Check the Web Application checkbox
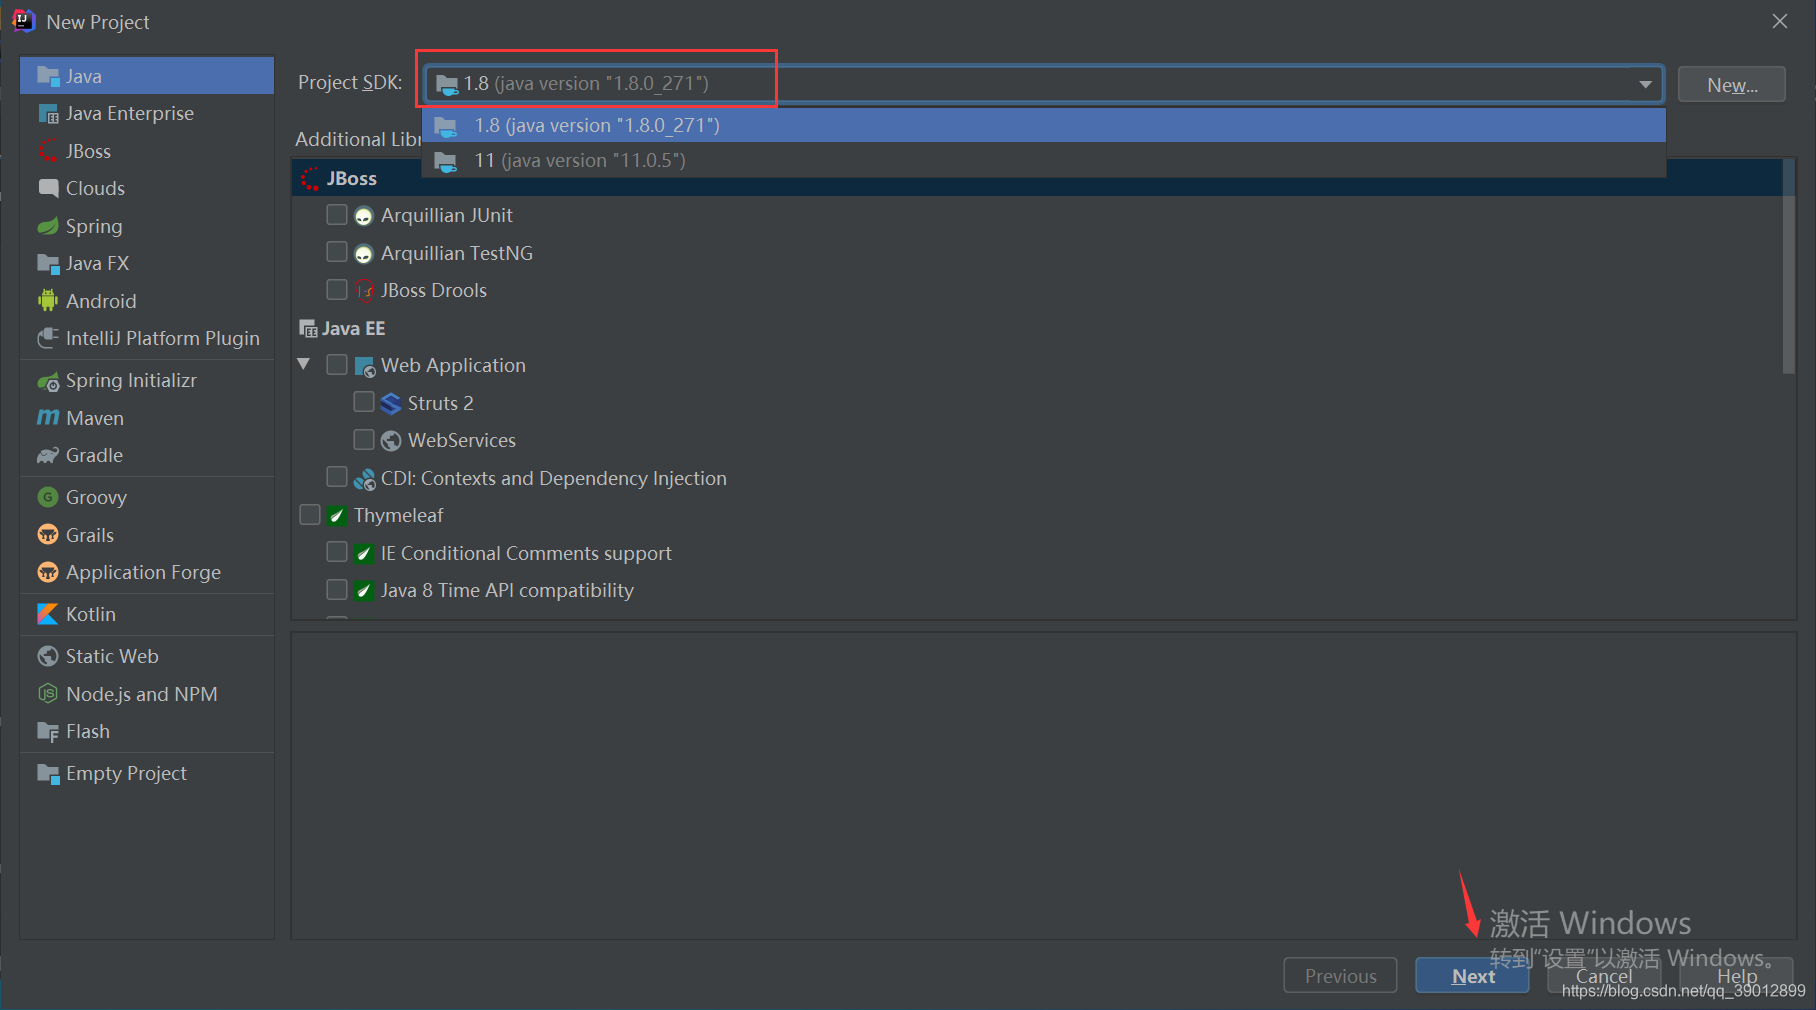The width and height of the screenshot is (1816, 1010). pyautogui.click(x=337, y=365)
